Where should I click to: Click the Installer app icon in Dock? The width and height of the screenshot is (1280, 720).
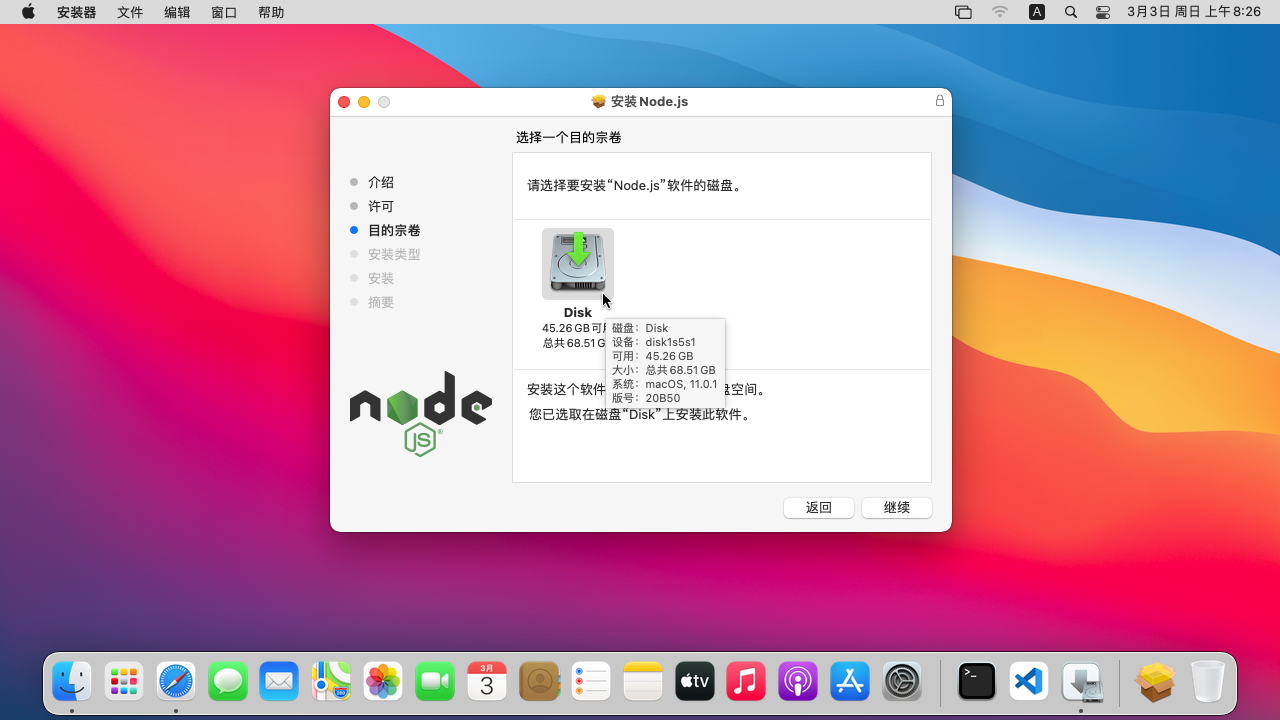coord(1081,682)
